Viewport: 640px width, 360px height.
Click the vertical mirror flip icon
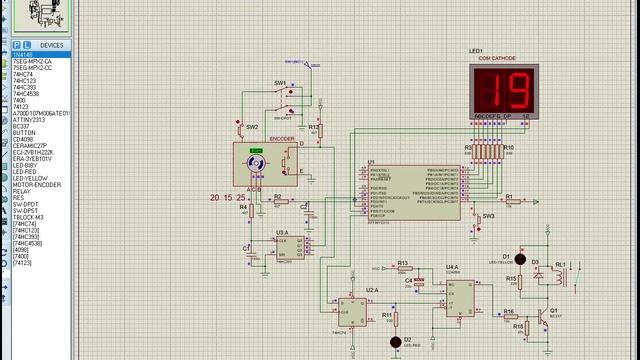(4, 299)
